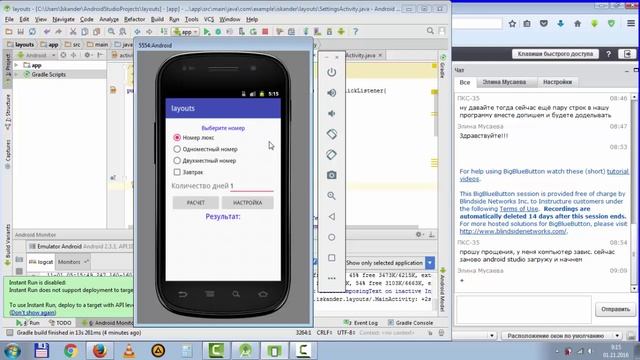
Task: Click the Firefox downloads arrow icon
Action: pos(560,24)
